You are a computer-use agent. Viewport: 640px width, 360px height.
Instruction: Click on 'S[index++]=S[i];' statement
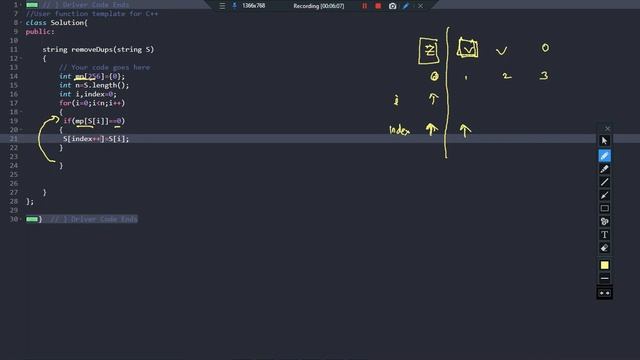tap(96, 139)
